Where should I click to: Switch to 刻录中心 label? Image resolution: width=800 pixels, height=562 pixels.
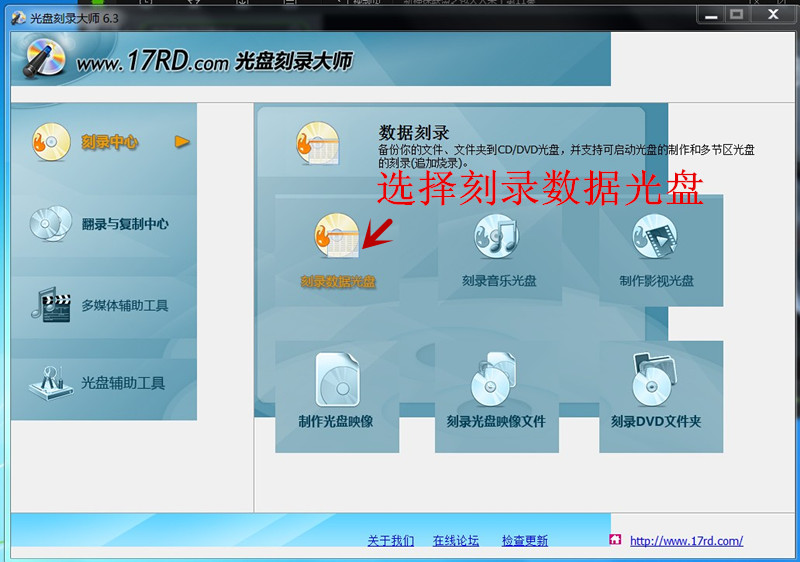click(x=109, y=142)
